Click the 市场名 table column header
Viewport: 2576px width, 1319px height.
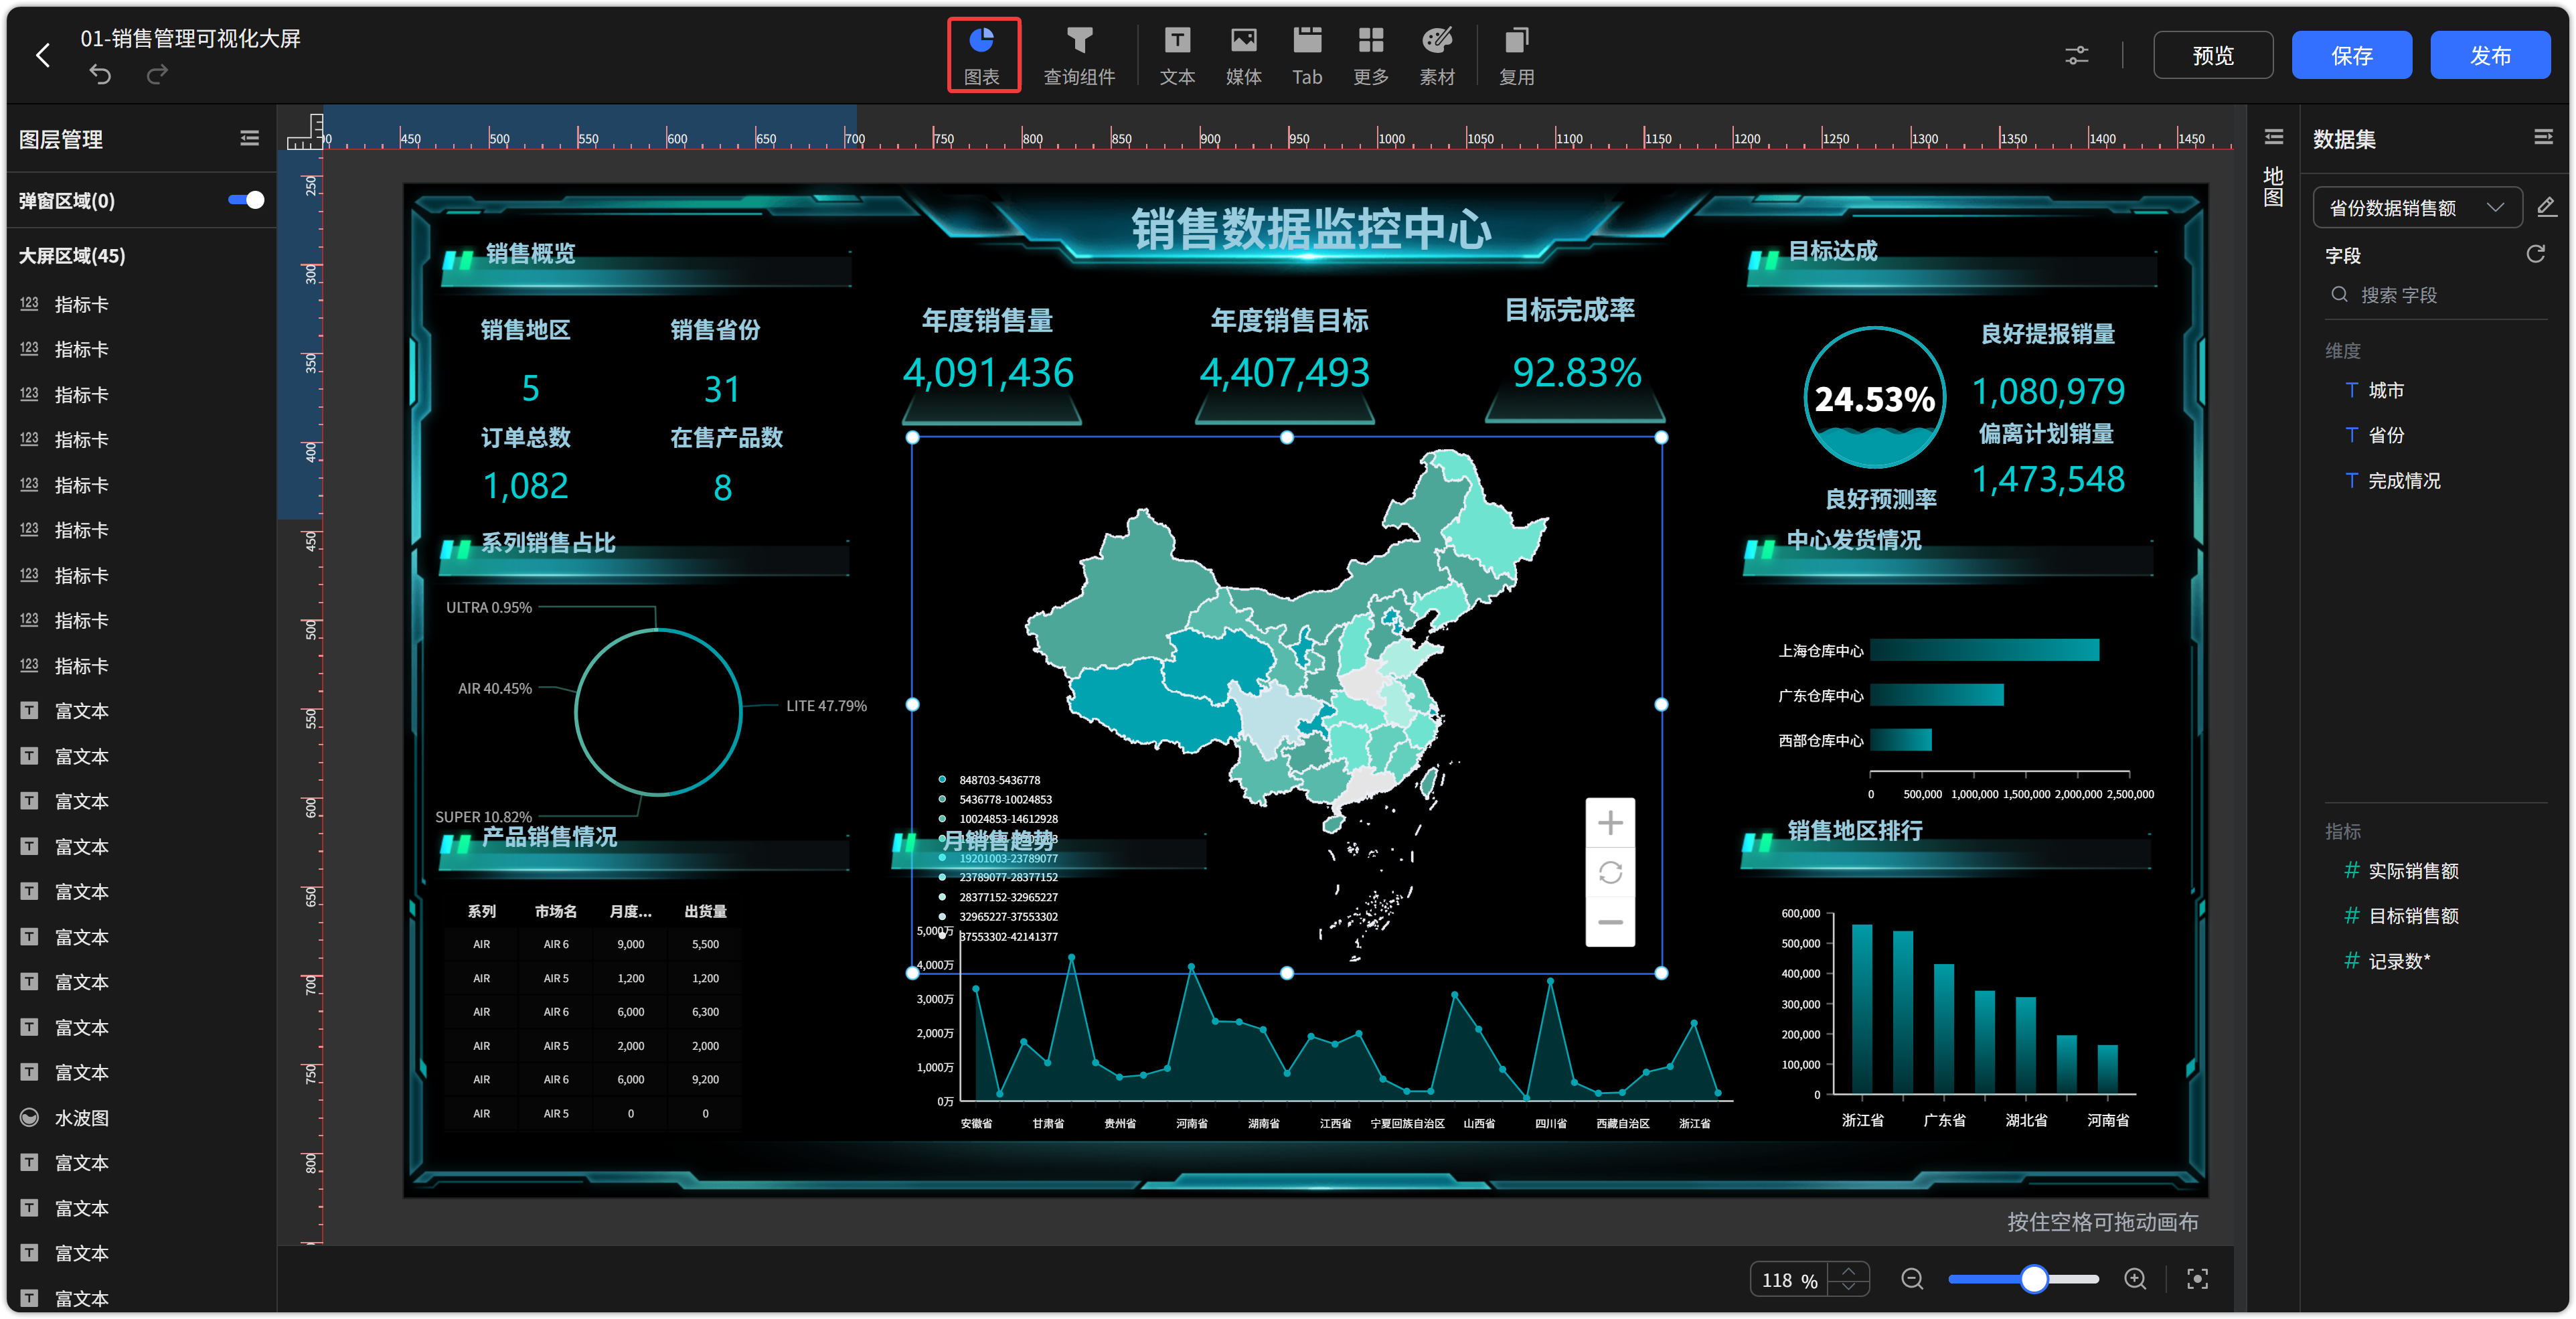point(555,911)
